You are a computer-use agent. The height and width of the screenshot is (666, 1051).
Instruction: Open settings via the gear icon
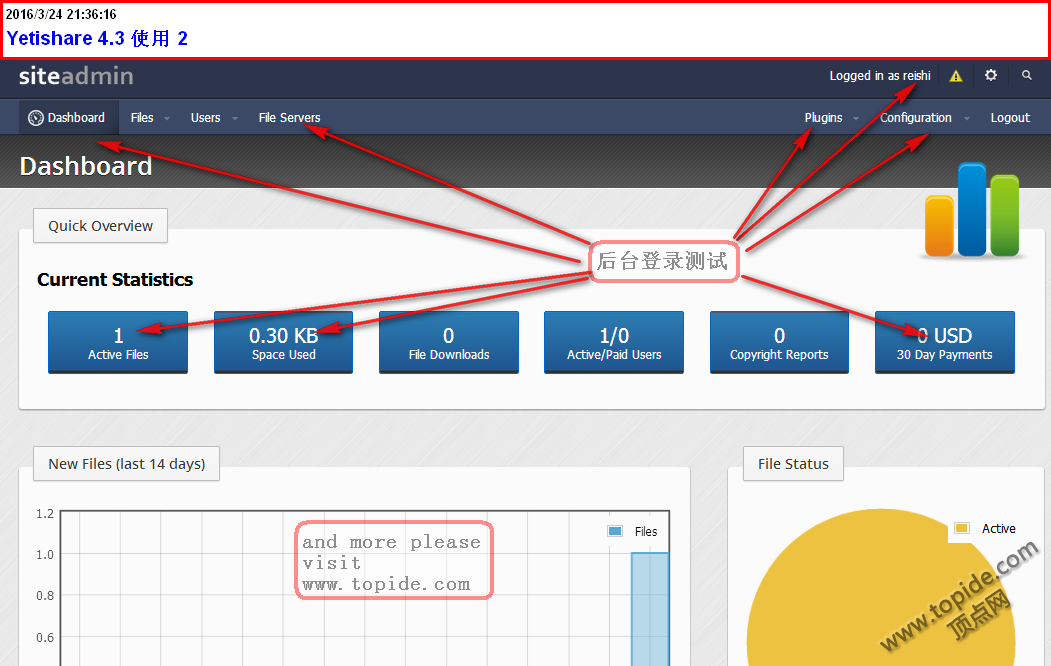[x=991, y=75]
